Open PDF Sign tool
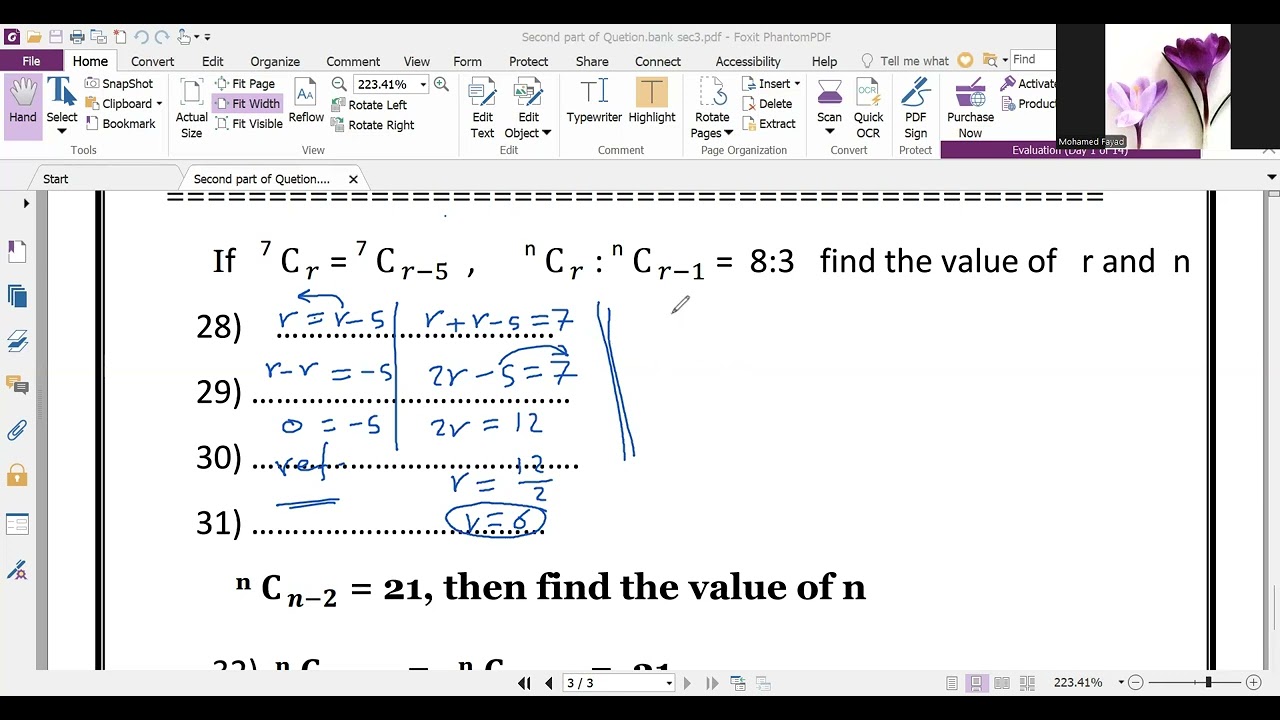1280x720 pixels. coord(916,108)
